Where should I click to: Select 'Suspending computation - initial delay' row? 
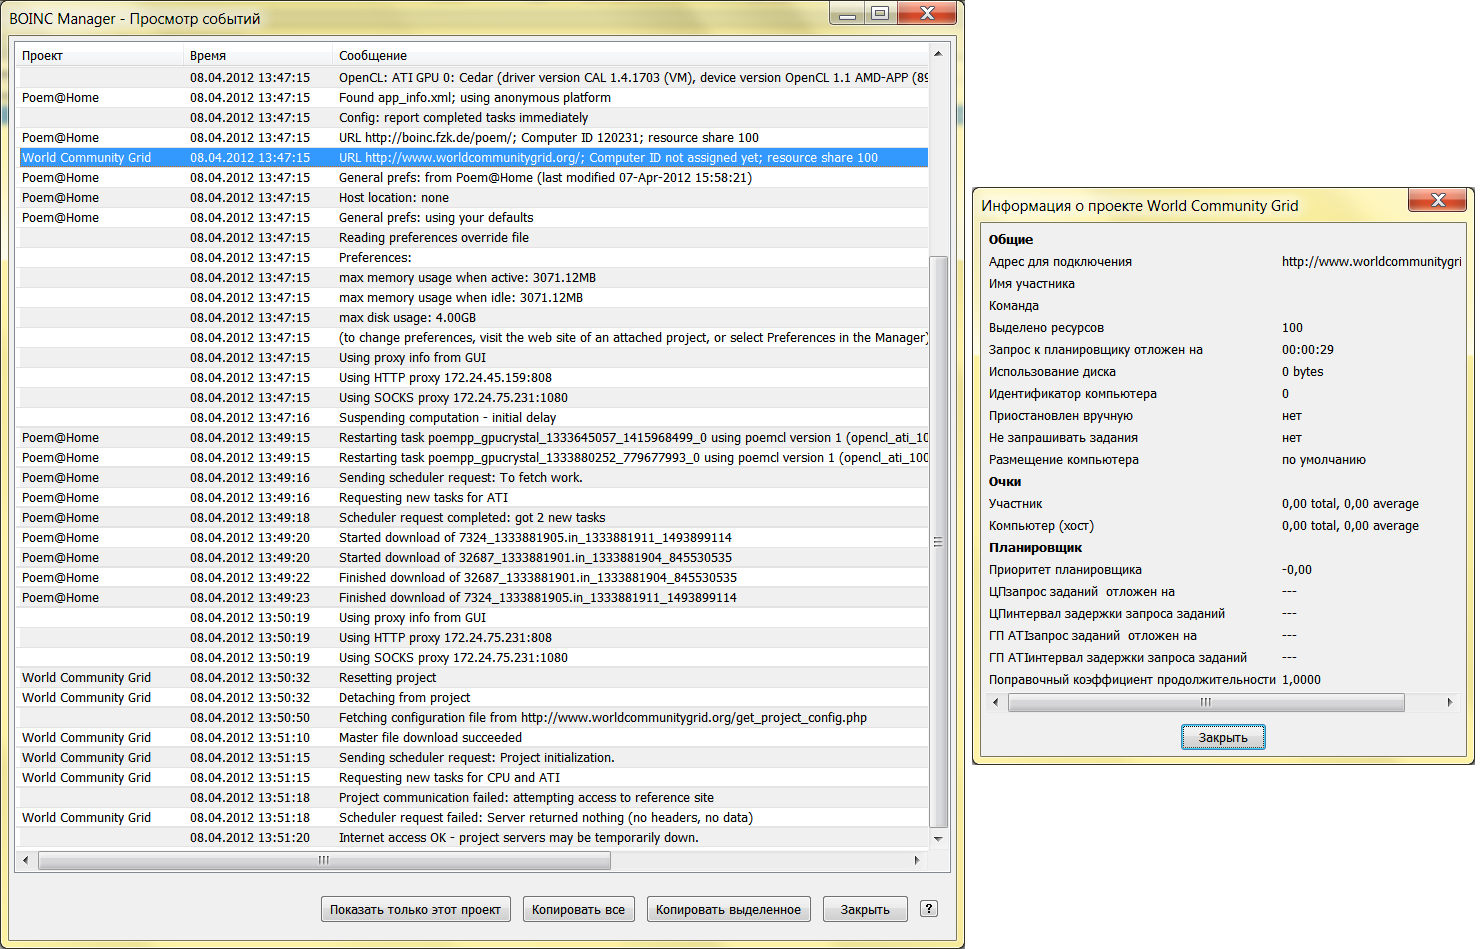click(473, 417)
